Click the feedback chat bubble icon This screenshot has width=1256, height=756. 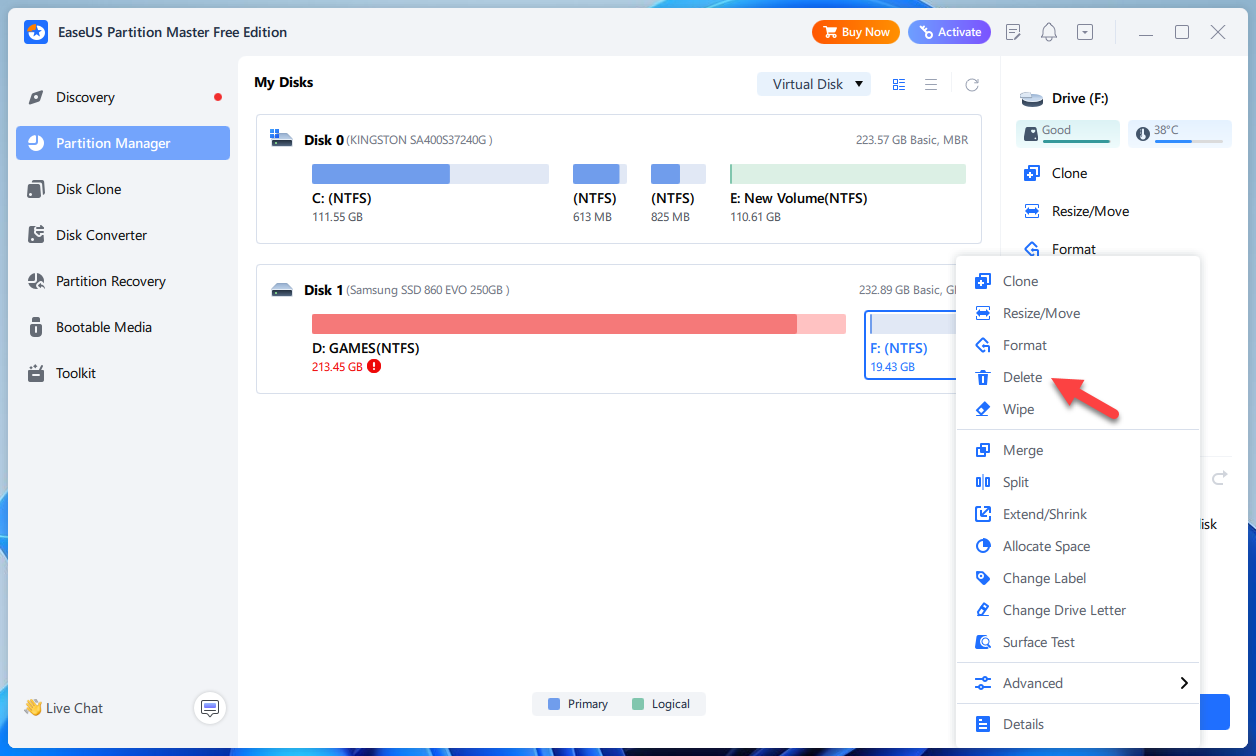(210, 708)
